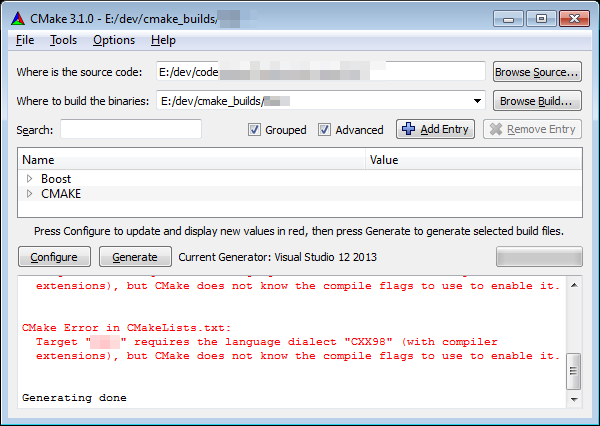Open the File menu
The width and height of the screenshot is (600, 426).
[25, 40]
